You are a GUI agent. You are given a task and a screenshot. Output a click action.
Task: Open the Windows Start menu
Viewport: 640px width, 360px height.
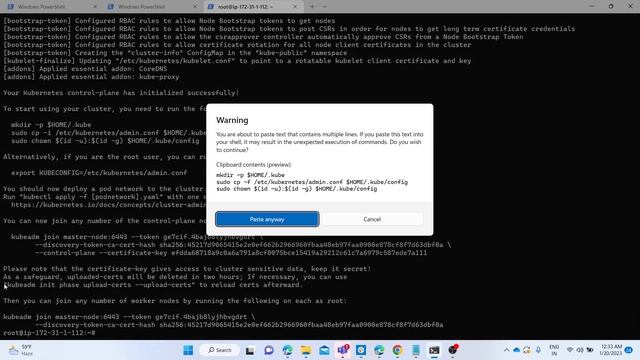188,350
